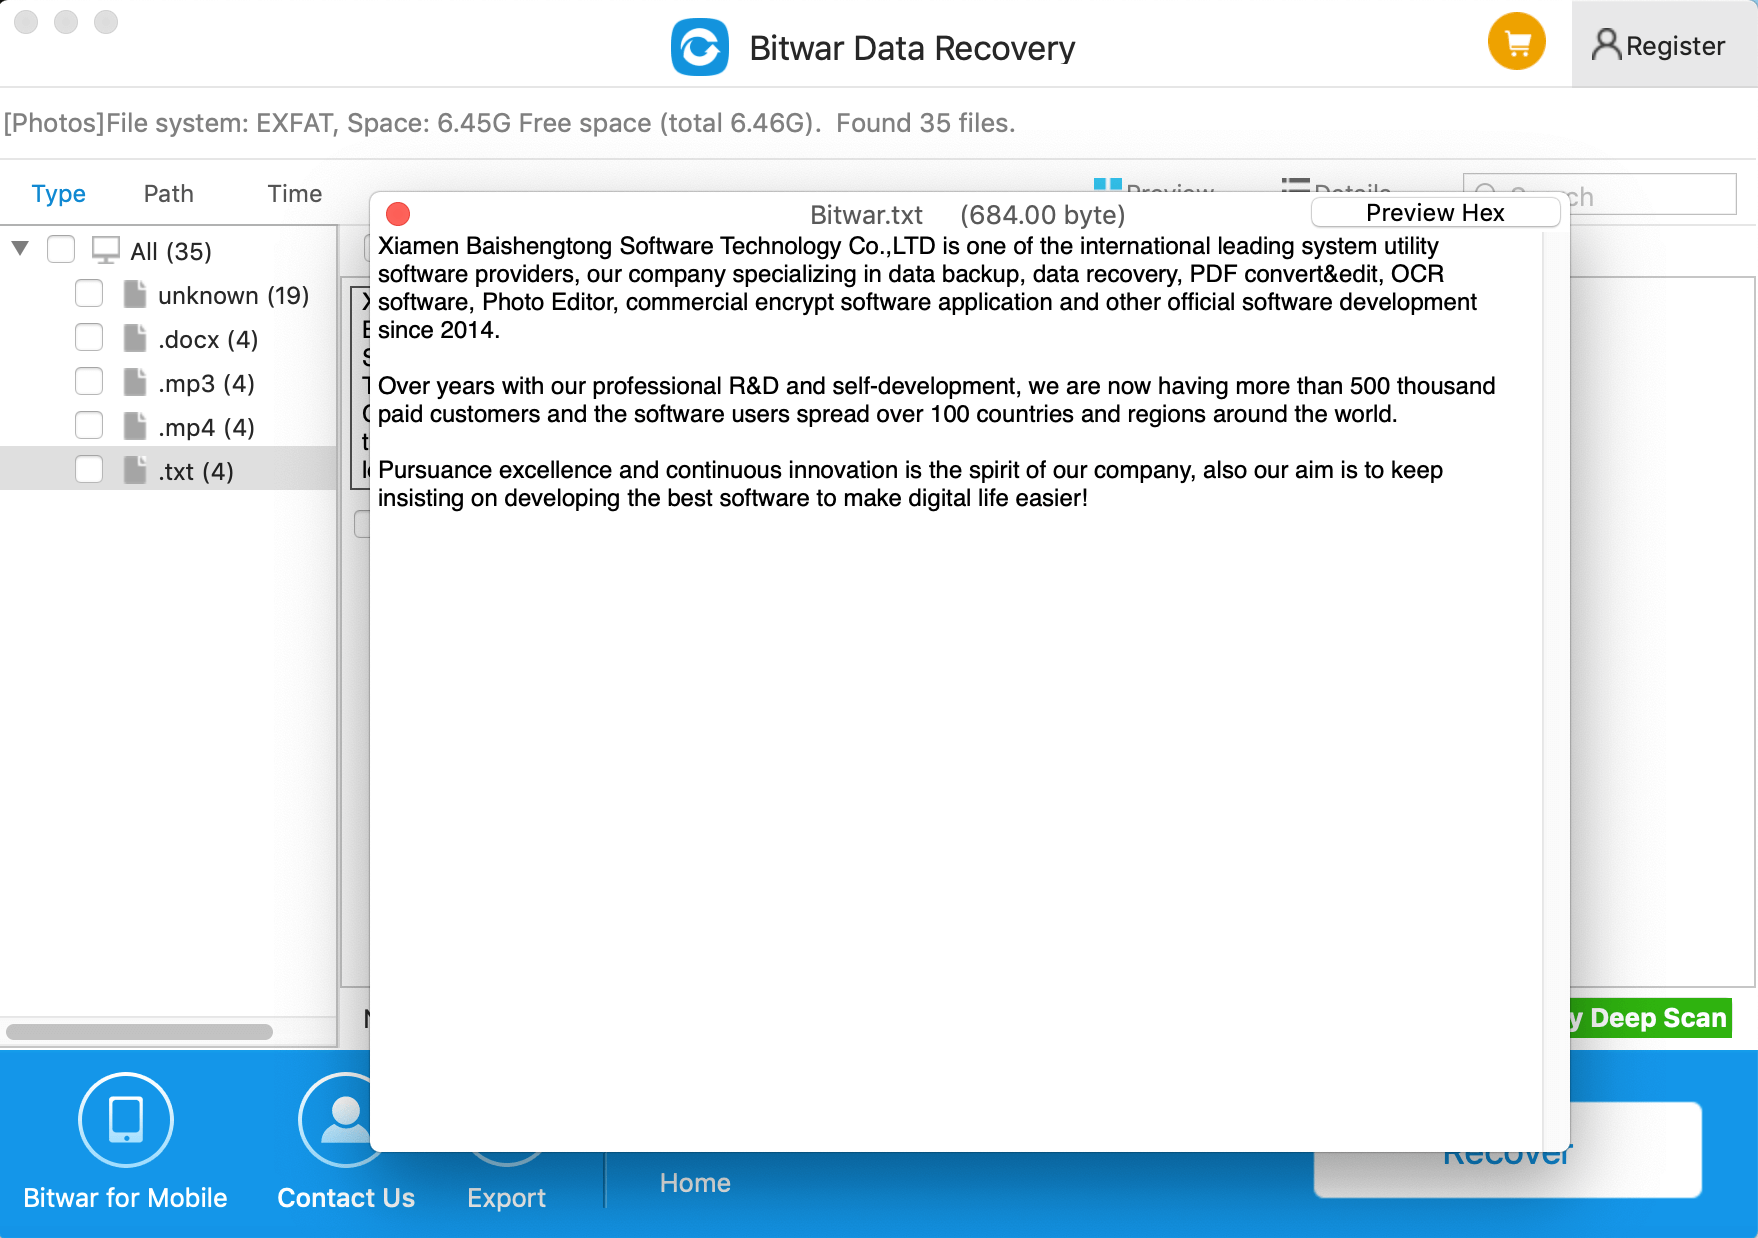This screenshot has height=1238, width=1758.
Task: Click the (684.00 byte) file size text
Action: (1042, 215)
